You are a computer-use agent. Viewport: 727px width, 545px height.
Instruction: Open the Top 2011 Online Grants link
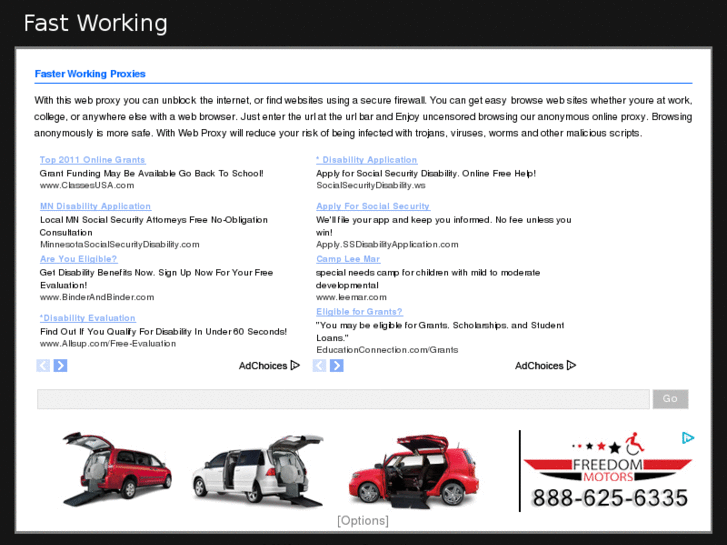click(93, 160)
